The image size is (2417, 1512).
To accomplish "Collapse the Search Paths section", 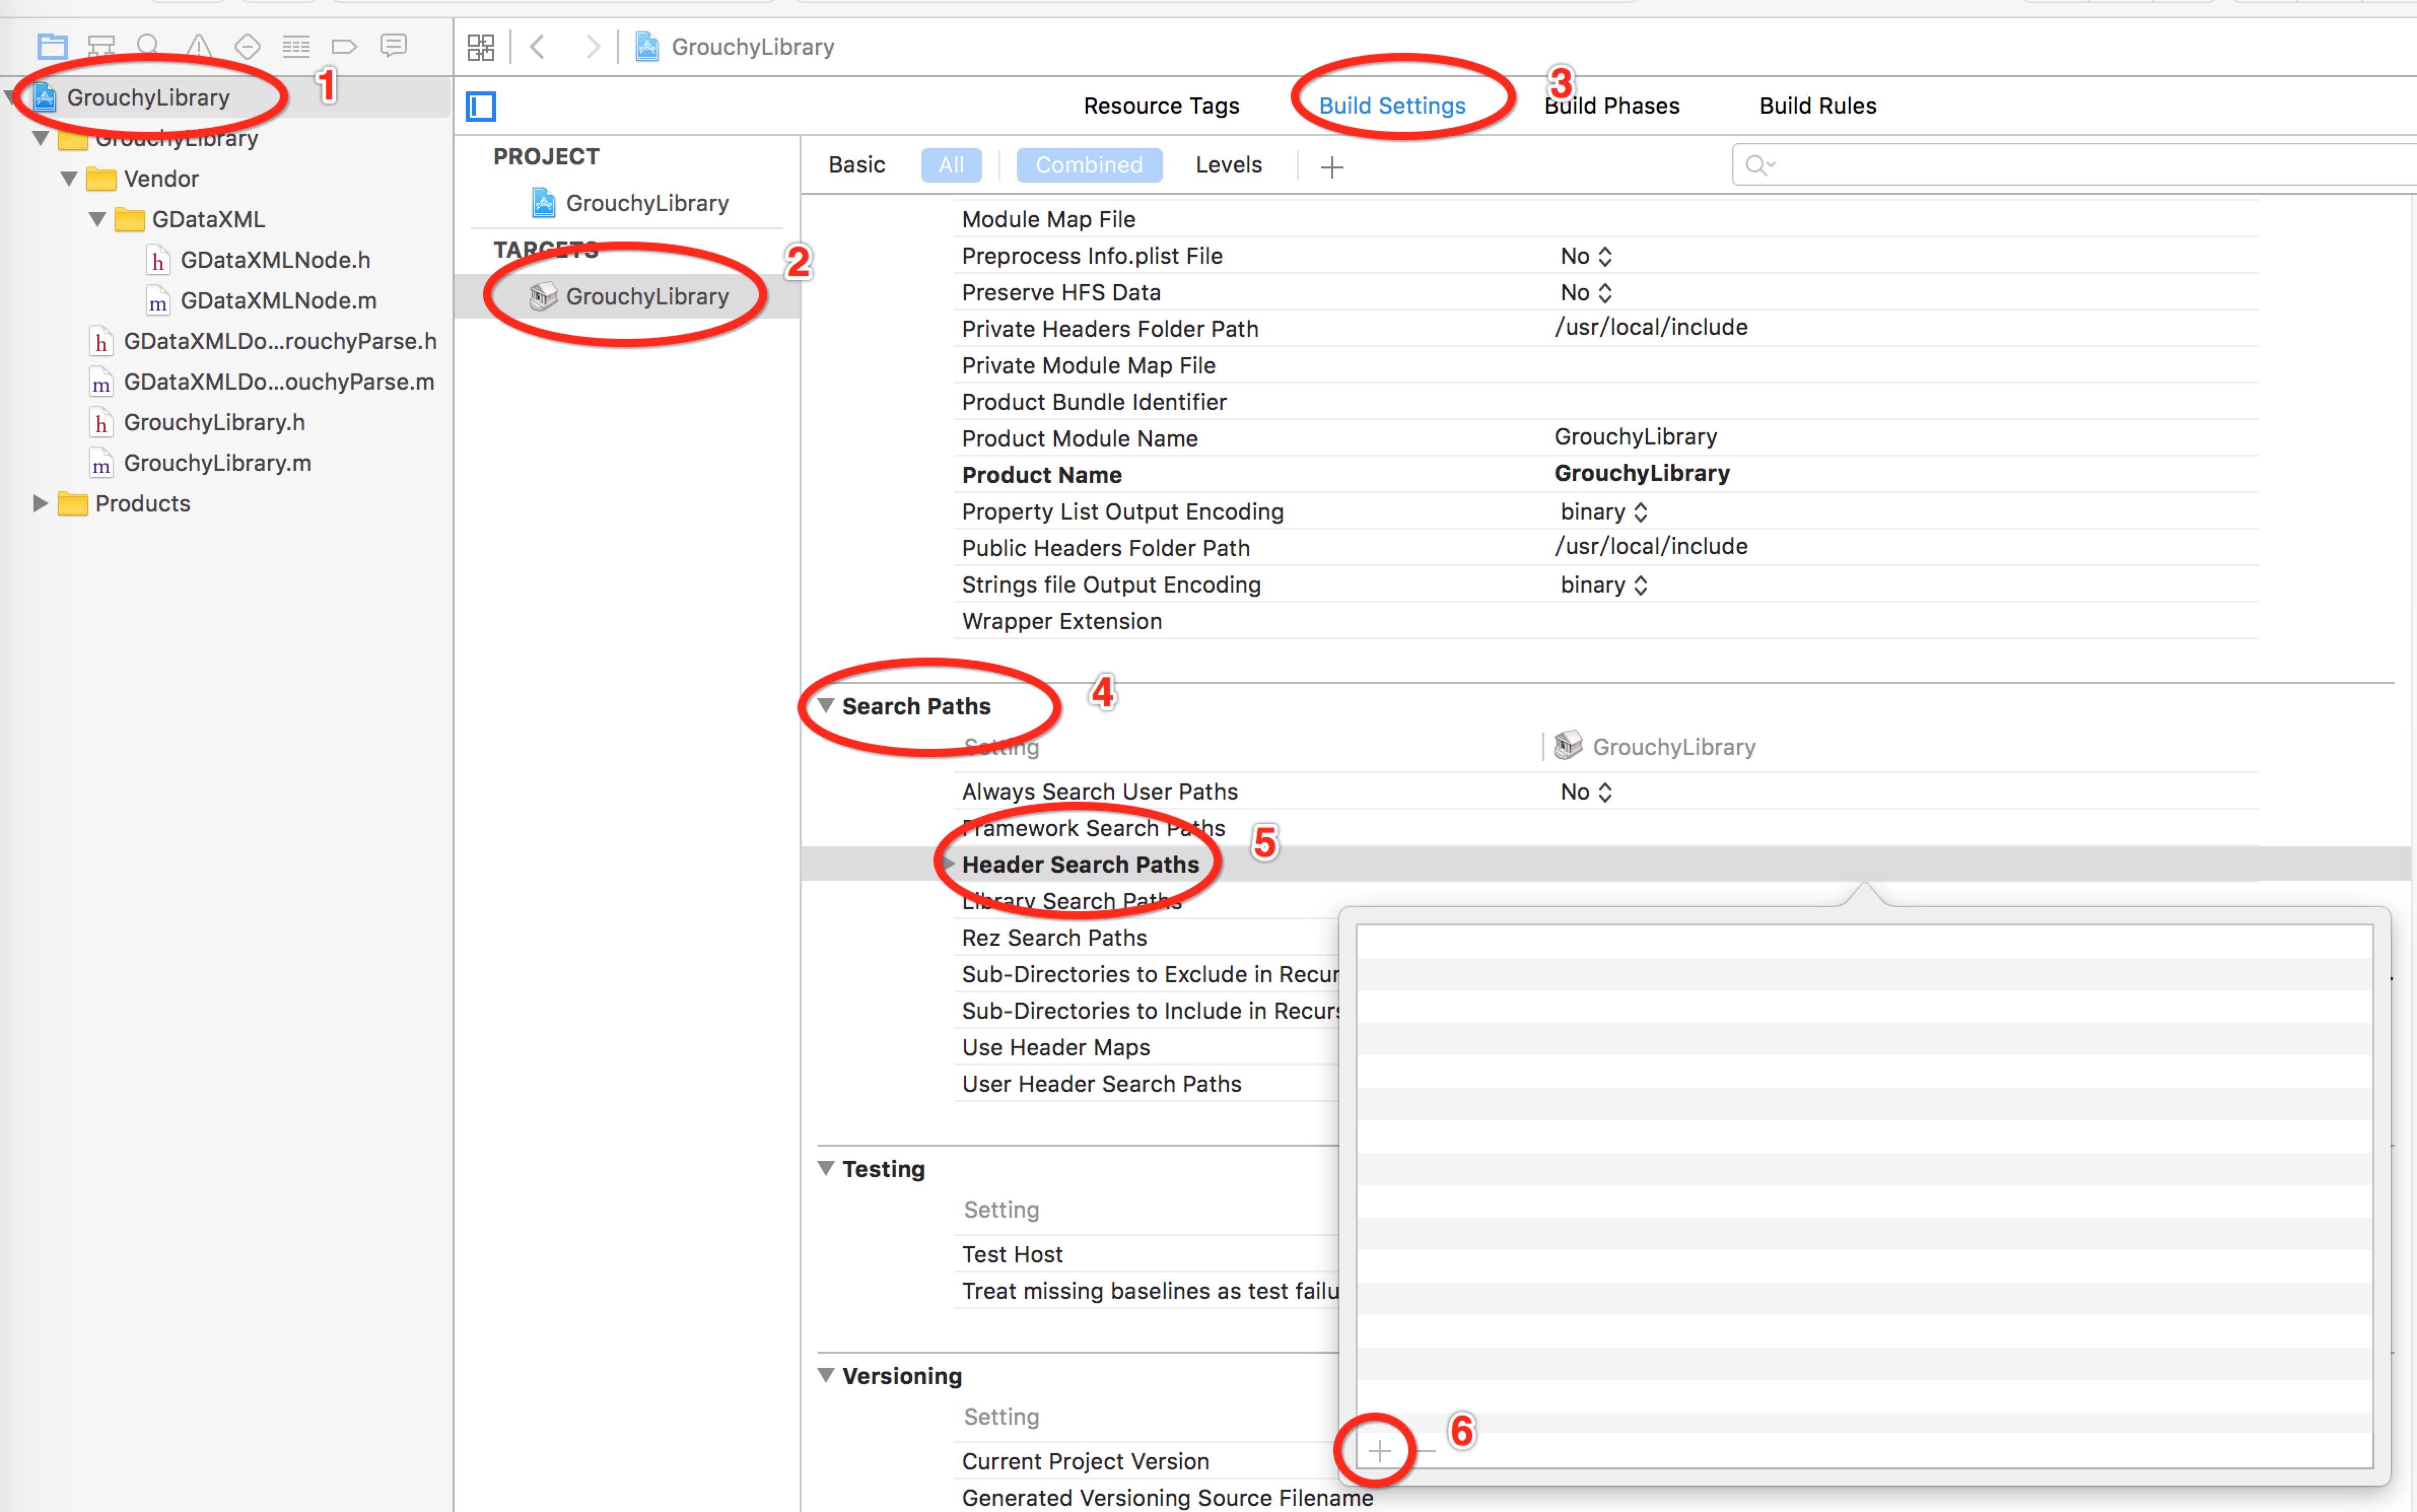I will coord(826,706).
